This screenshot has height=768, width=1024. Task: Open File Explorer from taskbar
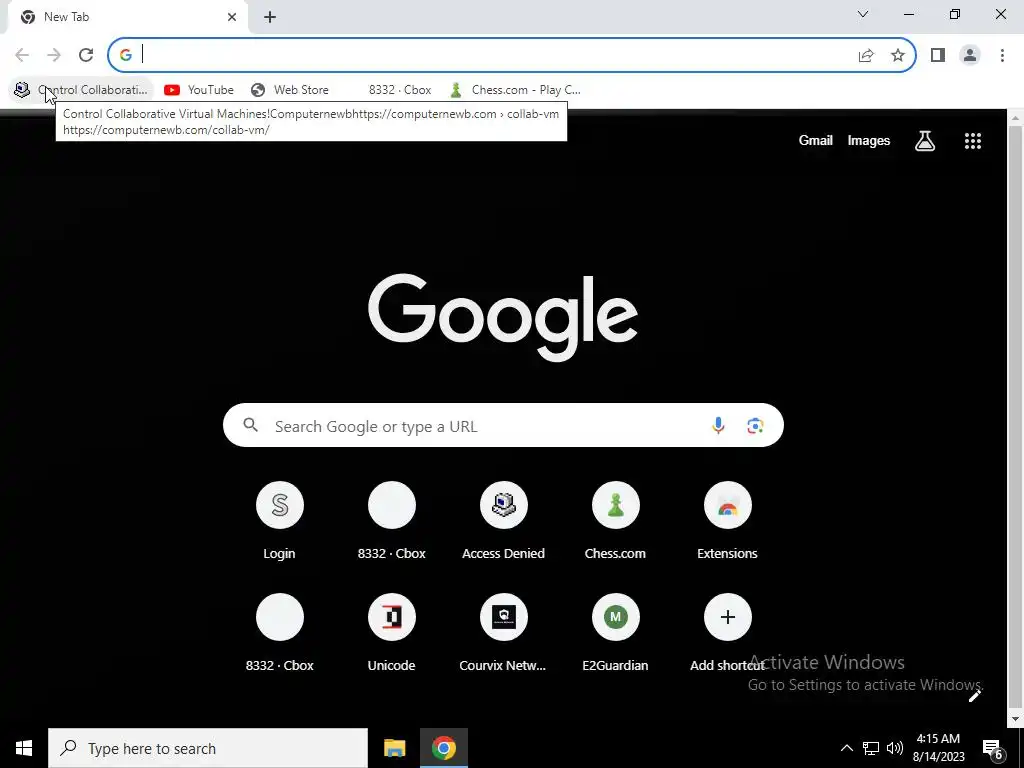click(x=394, y=748)
